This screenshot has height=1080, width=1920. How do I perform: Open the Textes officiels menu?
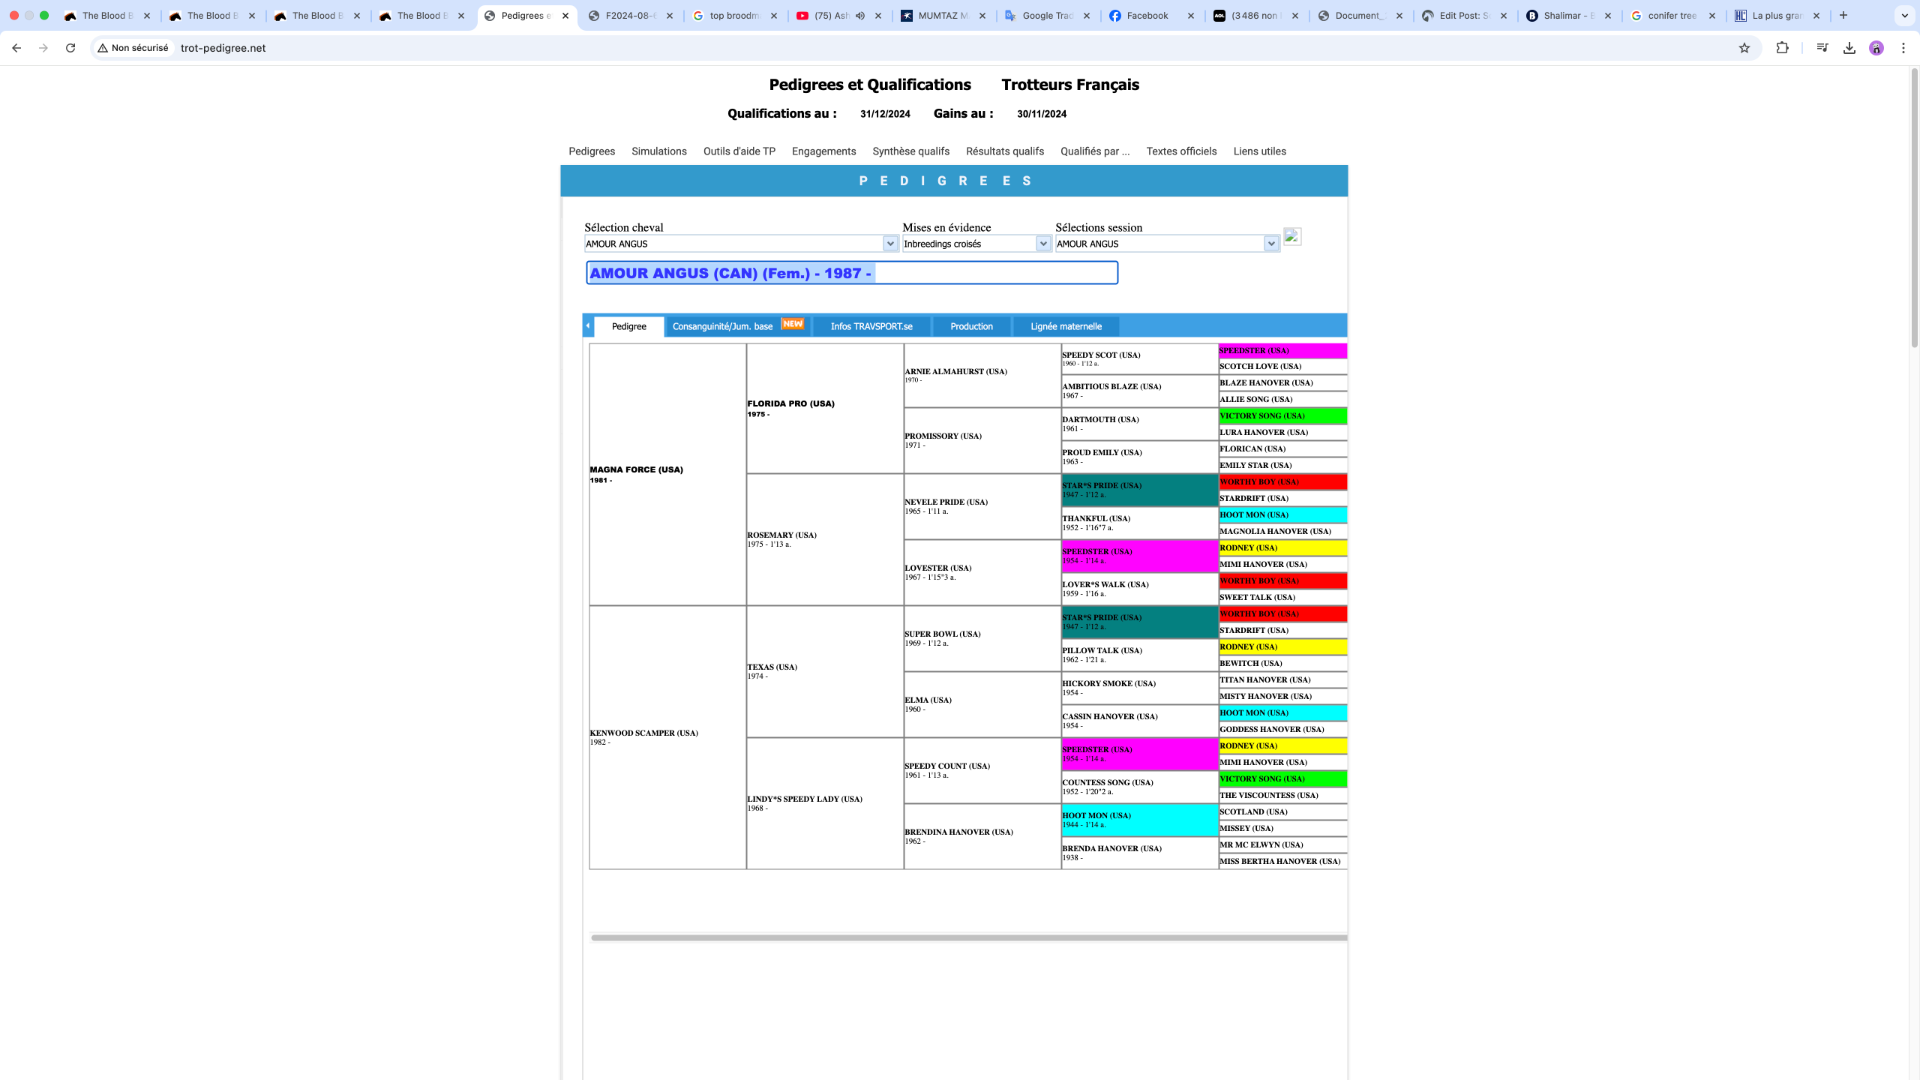[1181, 152]
